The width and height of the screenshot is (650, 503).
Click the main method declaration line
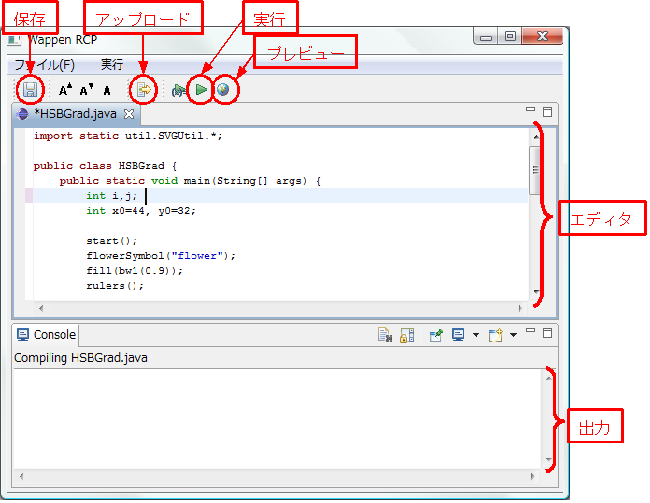tap(190, 181)
